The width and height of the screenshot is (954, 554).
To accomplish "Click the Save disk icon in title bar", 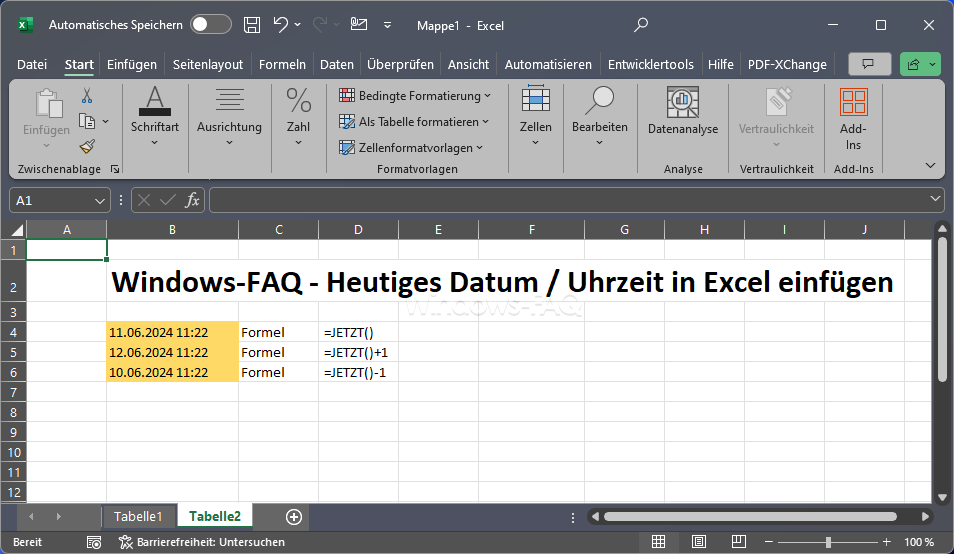I will 252,25.
